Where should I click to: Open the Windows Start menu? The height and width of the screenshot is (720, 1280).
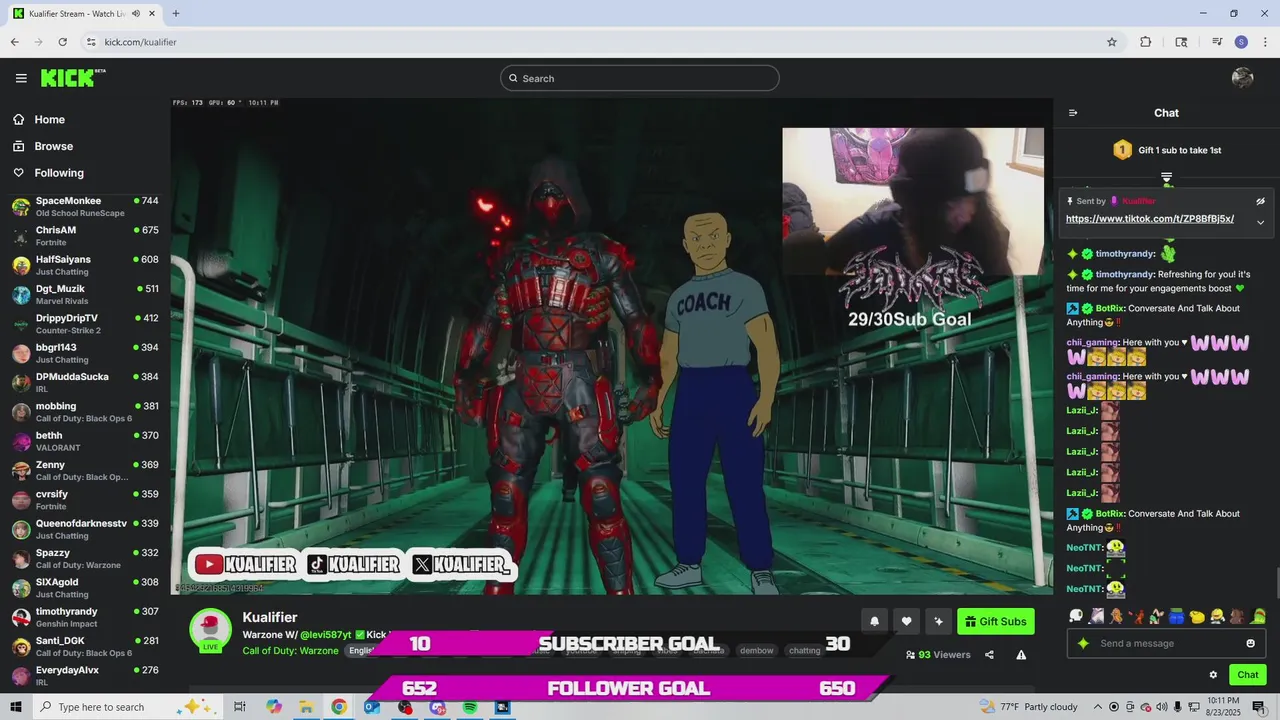coord(16,707)
